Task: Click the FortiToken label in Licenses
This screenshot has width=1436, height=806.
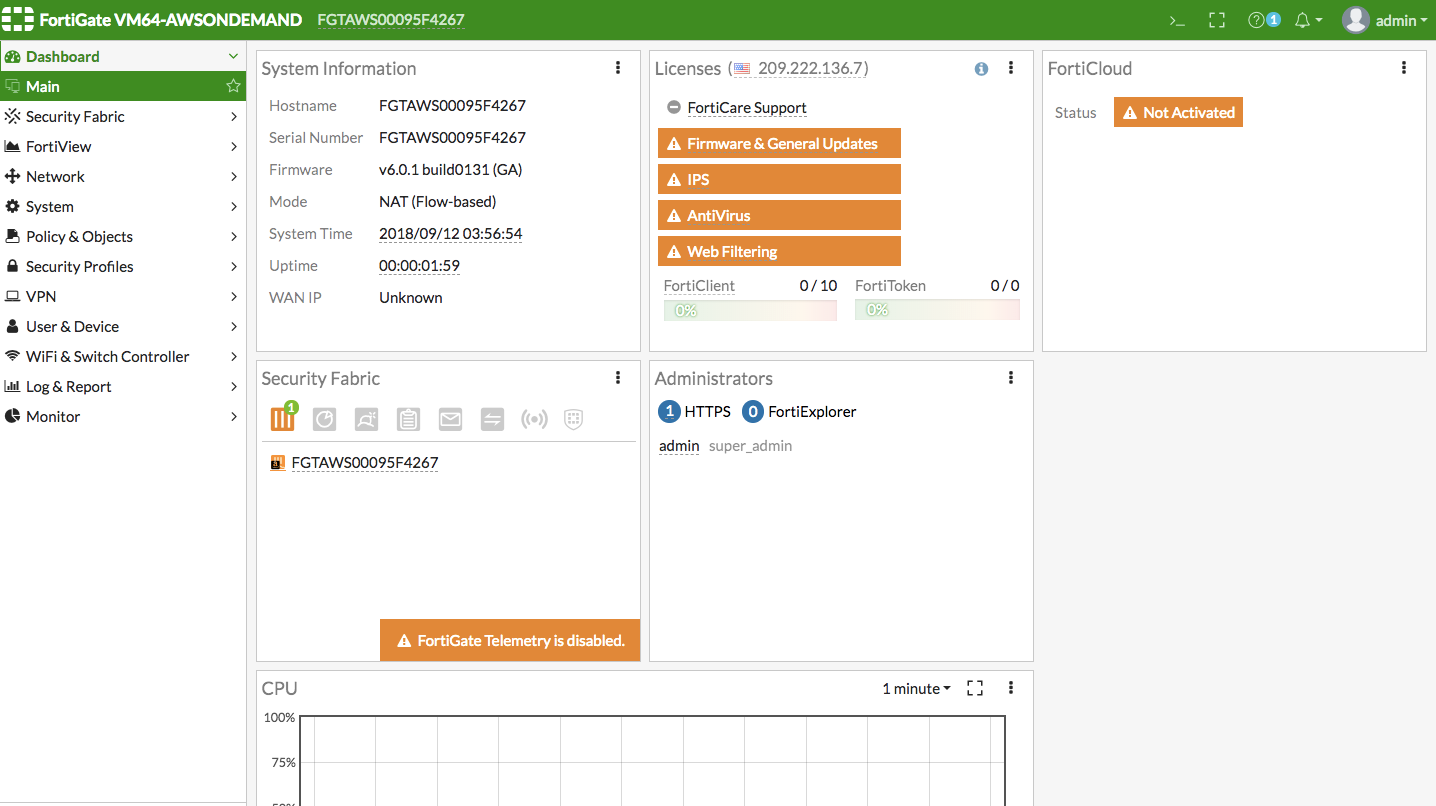Action: click(890, 286)
